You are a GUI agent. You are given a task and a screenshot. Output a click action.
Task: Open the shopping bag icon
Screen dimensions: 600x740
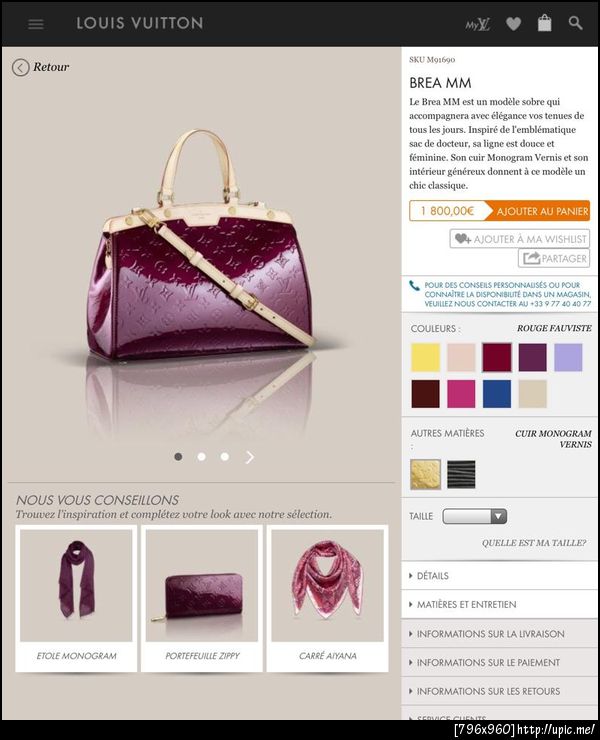pyautogui.click(x=544, y=23)
